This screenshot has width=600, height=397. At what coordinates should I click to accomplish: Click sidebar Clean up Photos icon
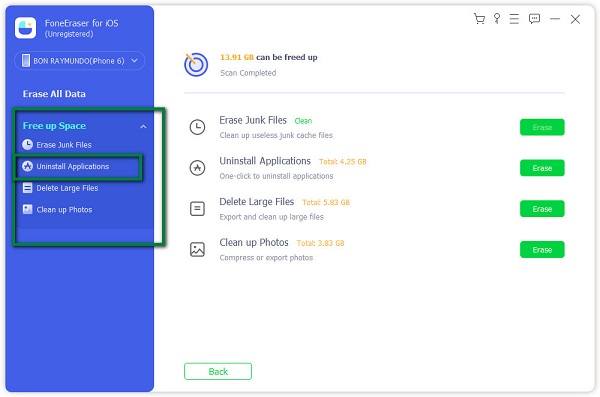(27, 209)
